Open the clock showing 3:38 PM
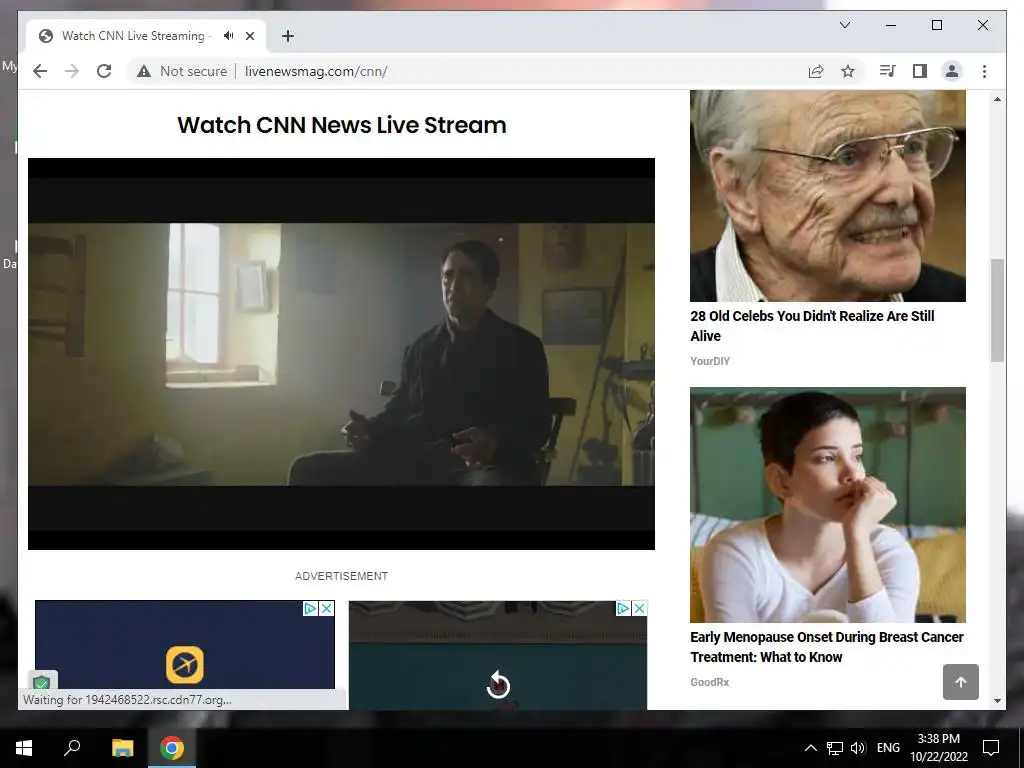Image resolution: width=1024 pixels, height=768 pixels. [938, 748]
